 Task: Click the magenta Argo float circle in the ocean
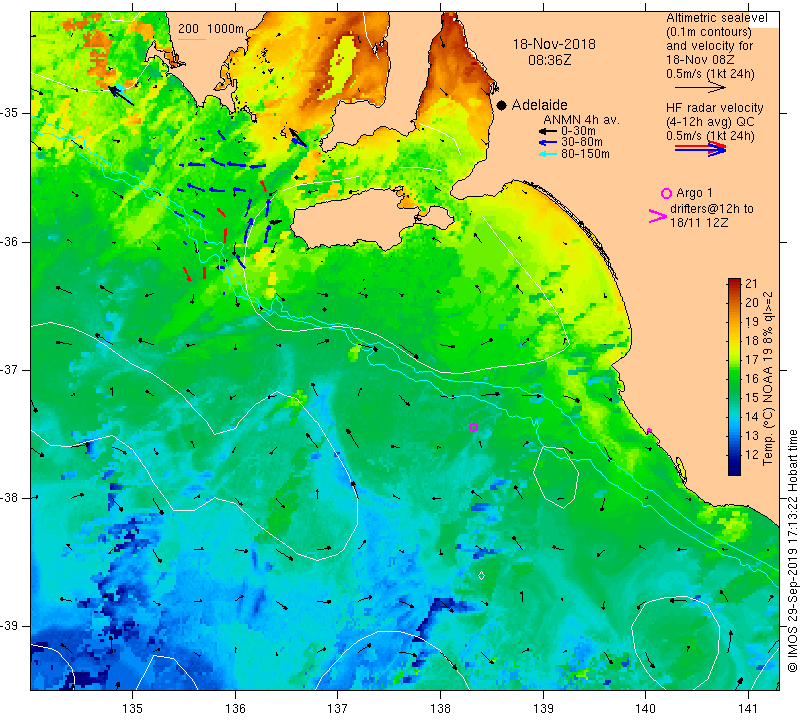[x=473, y=428]
